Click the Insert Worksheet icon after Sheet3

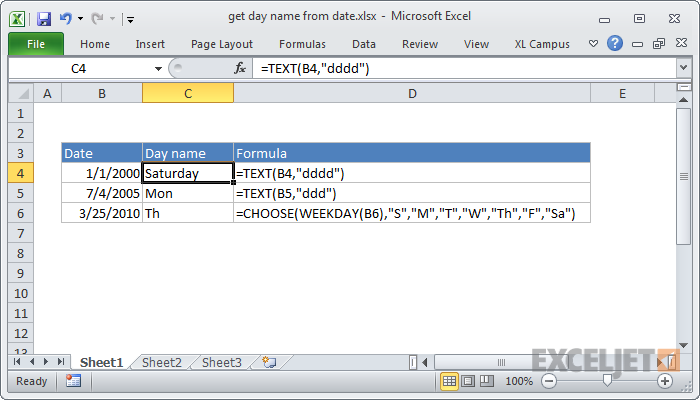[268, 362]
